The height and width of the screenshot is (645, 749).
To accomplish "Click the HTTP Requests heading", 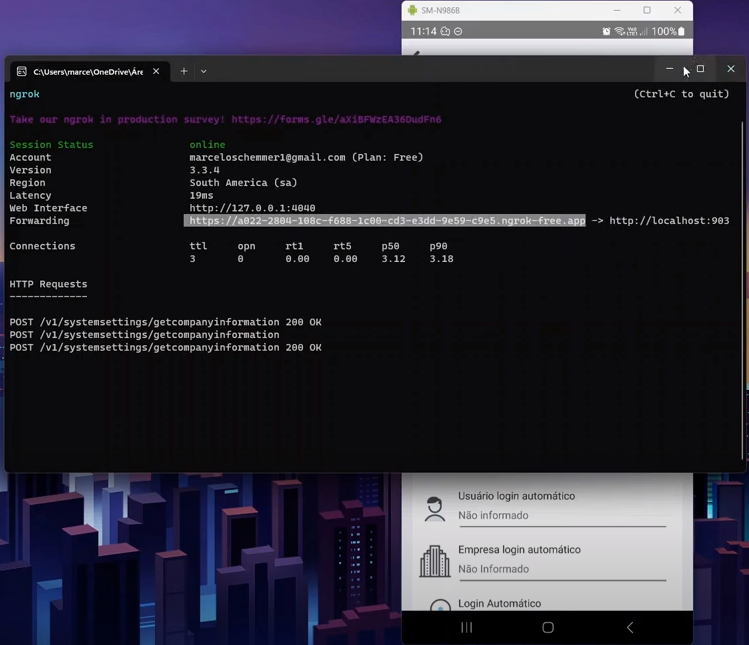I will click(48, 284).
